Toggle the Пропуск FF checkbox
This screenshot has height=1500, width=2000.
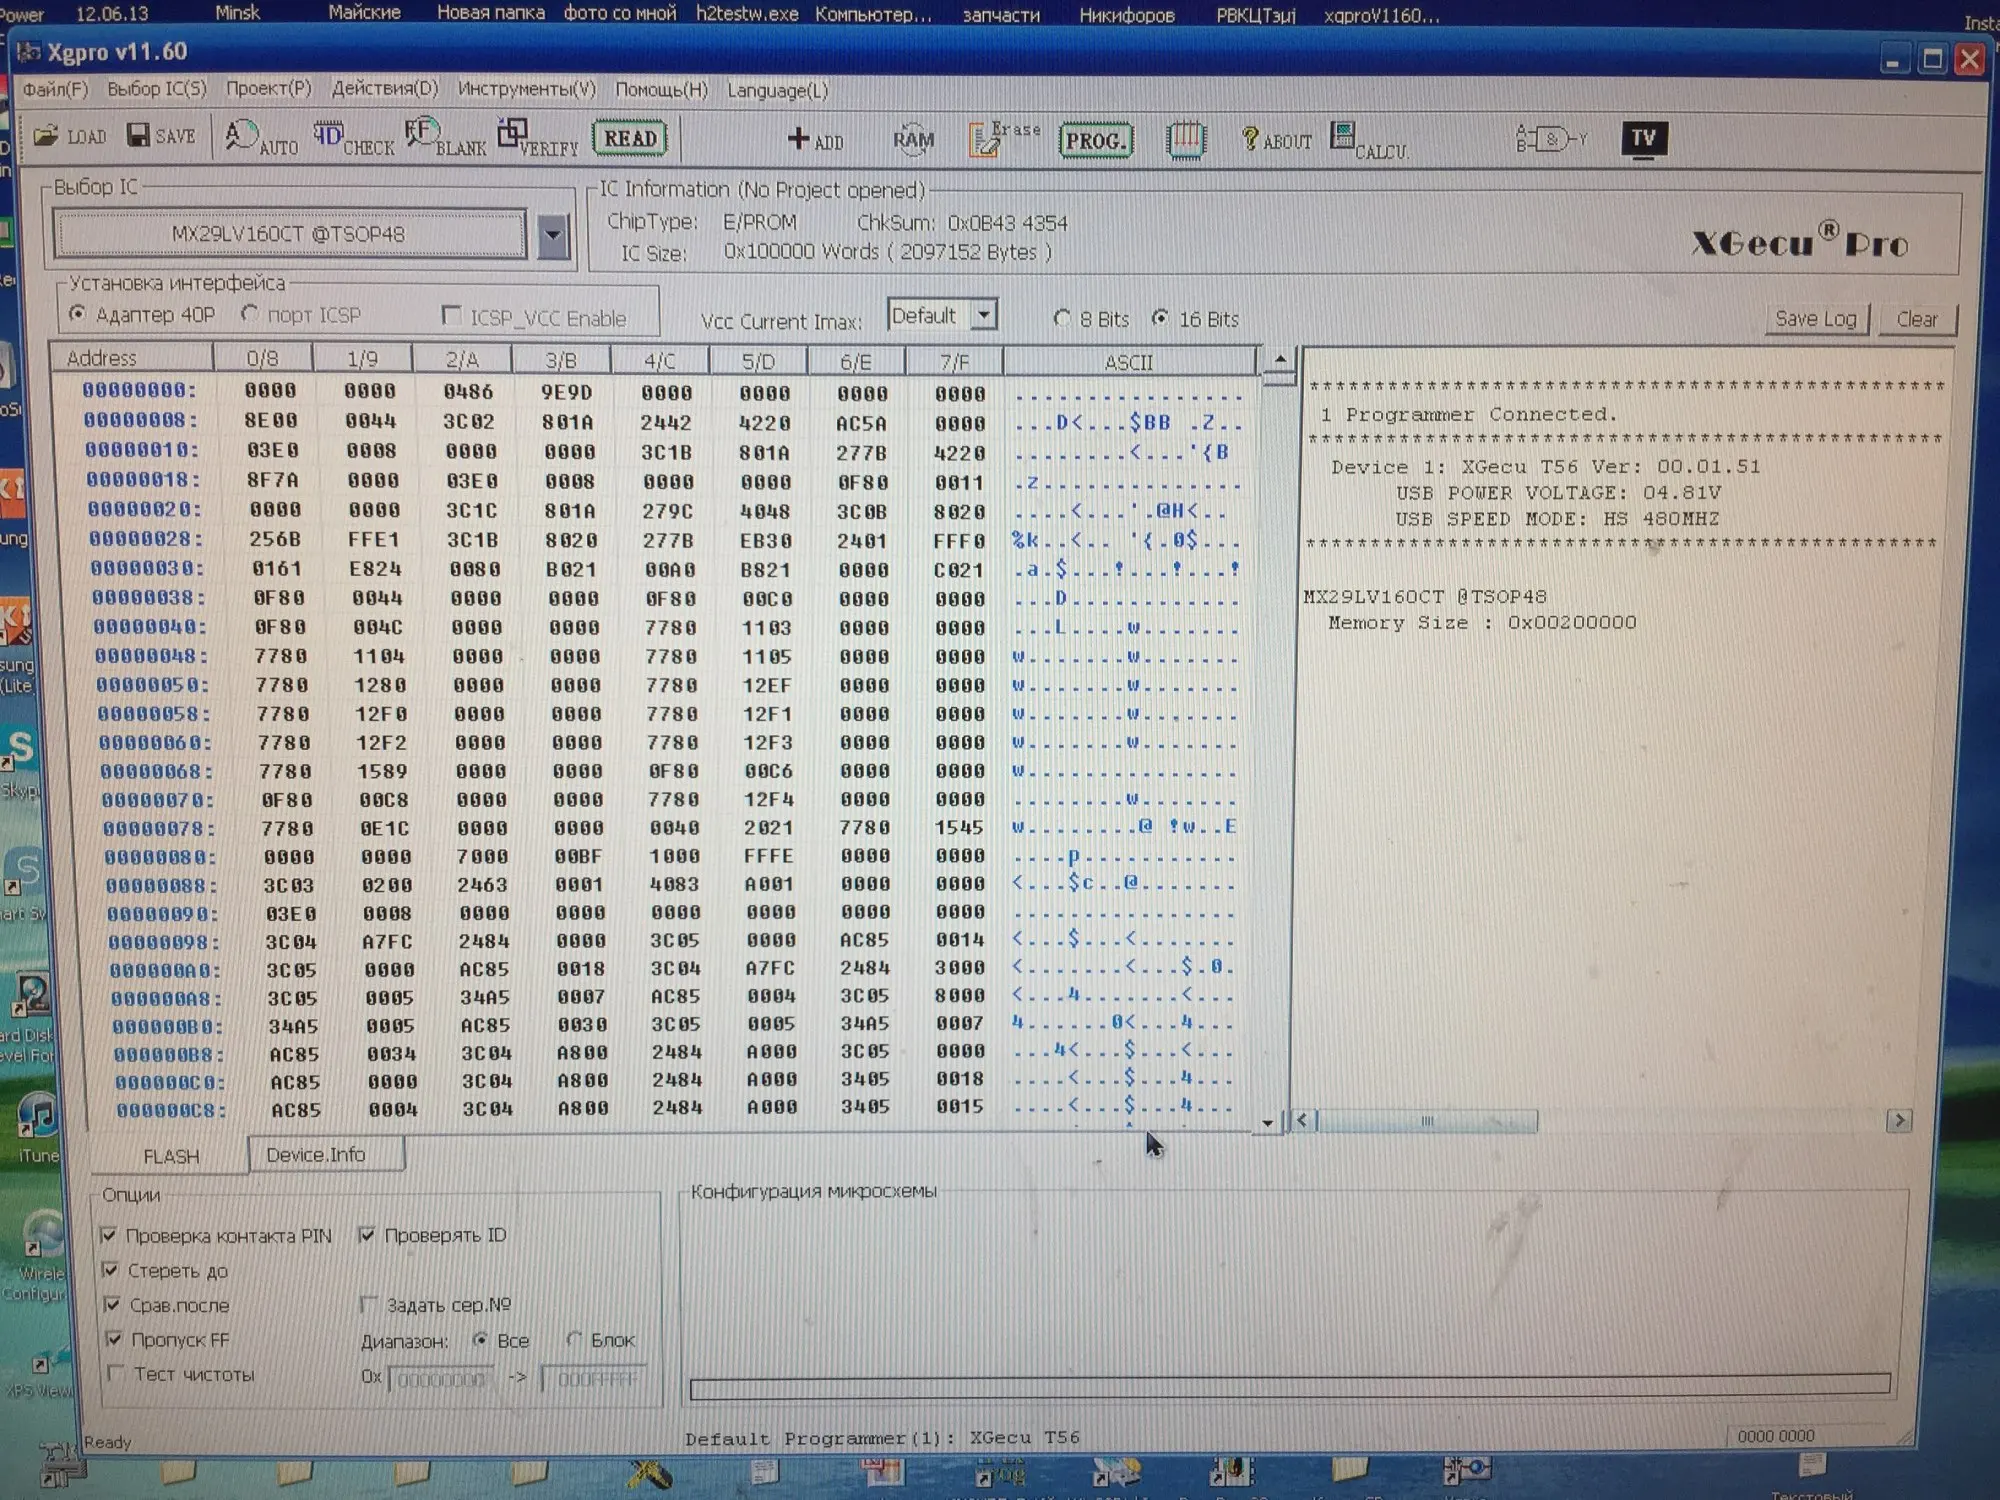(x=113, y=1339)
